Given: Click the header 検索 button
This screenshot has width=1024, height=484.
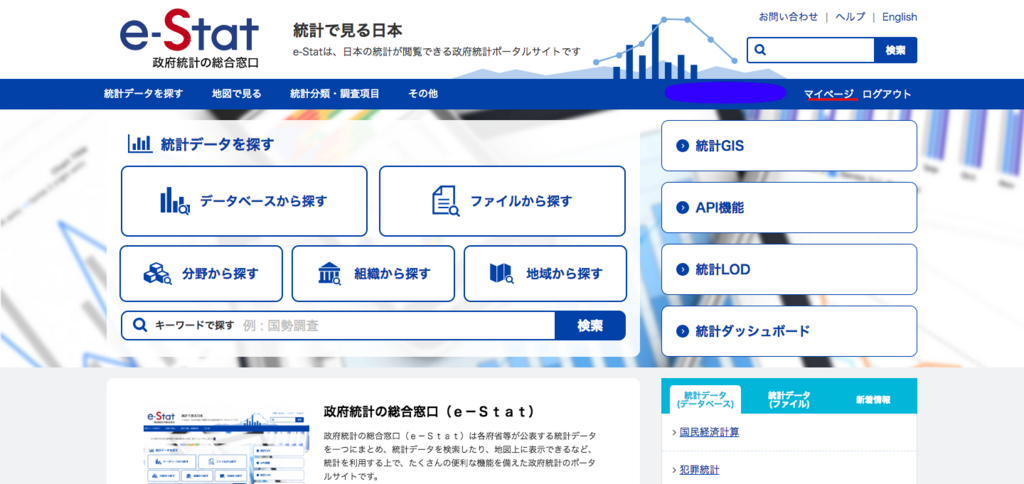Looking at the screenshot, I should click(895, 50).
